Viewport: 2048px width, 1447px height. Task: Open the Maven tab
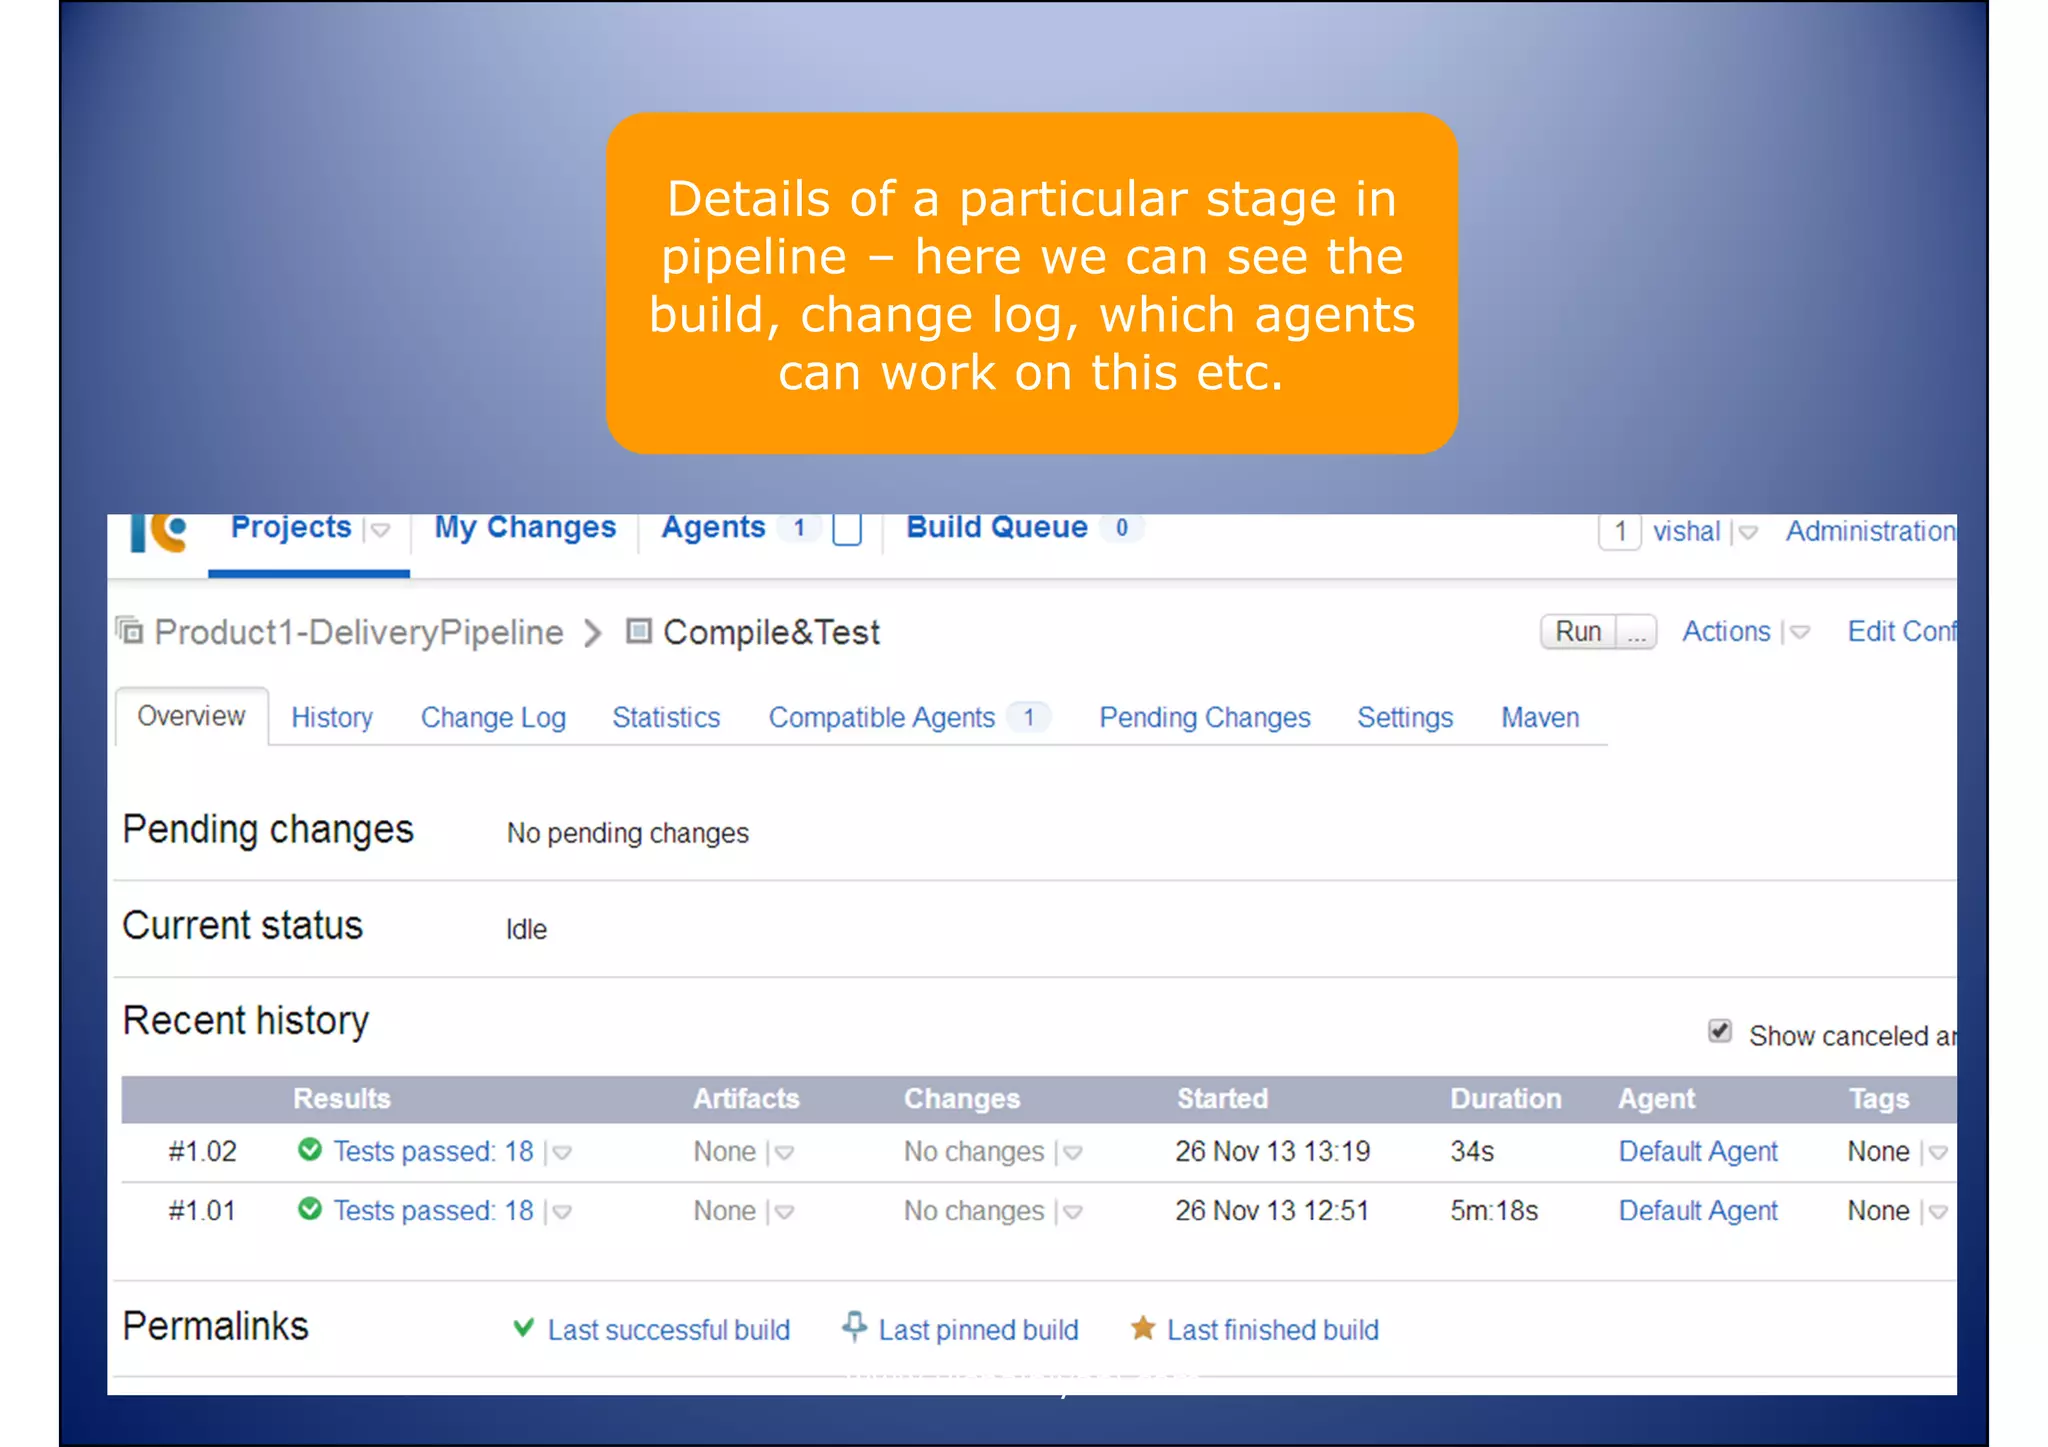click(1540, 717)
